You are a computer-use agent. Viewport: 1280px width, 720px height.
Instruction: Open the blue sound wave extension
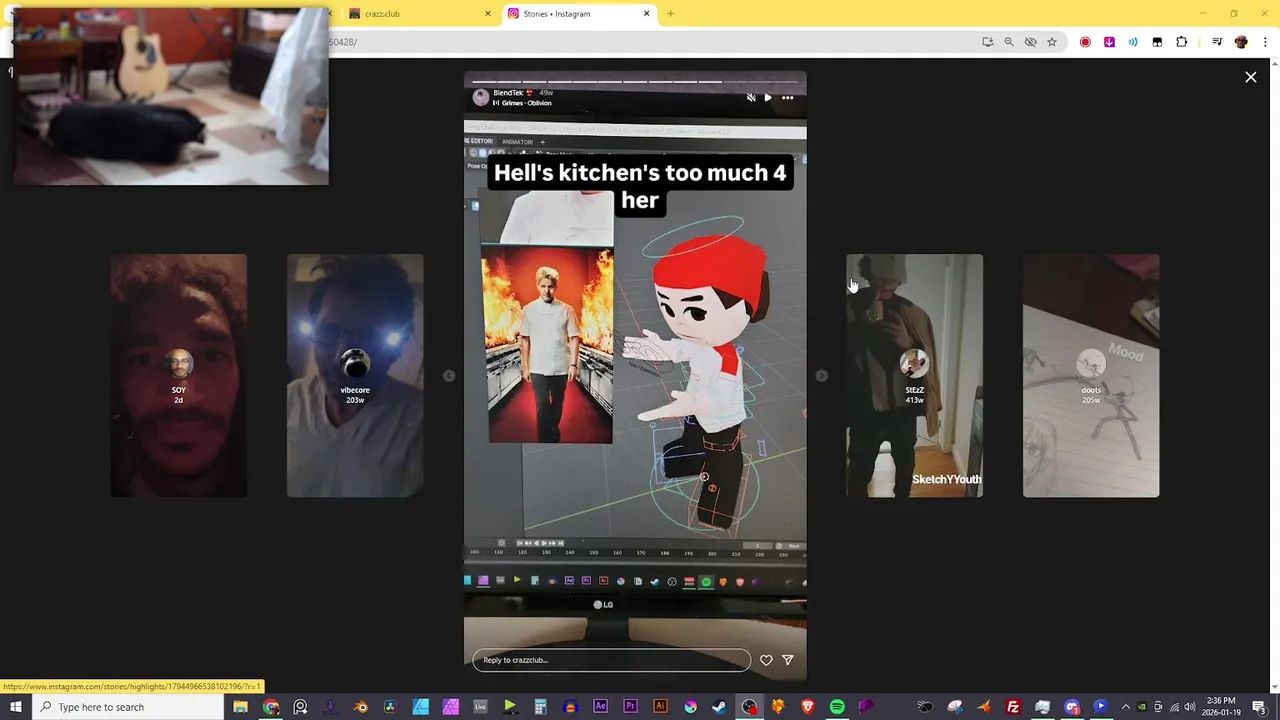pos(1133,42)
